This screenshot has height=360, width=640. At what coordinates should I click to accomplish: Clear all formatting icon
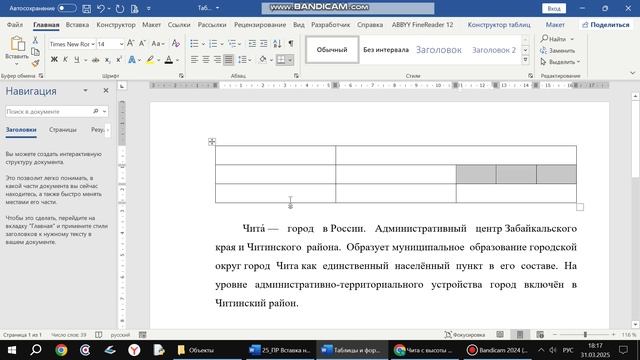176,43
